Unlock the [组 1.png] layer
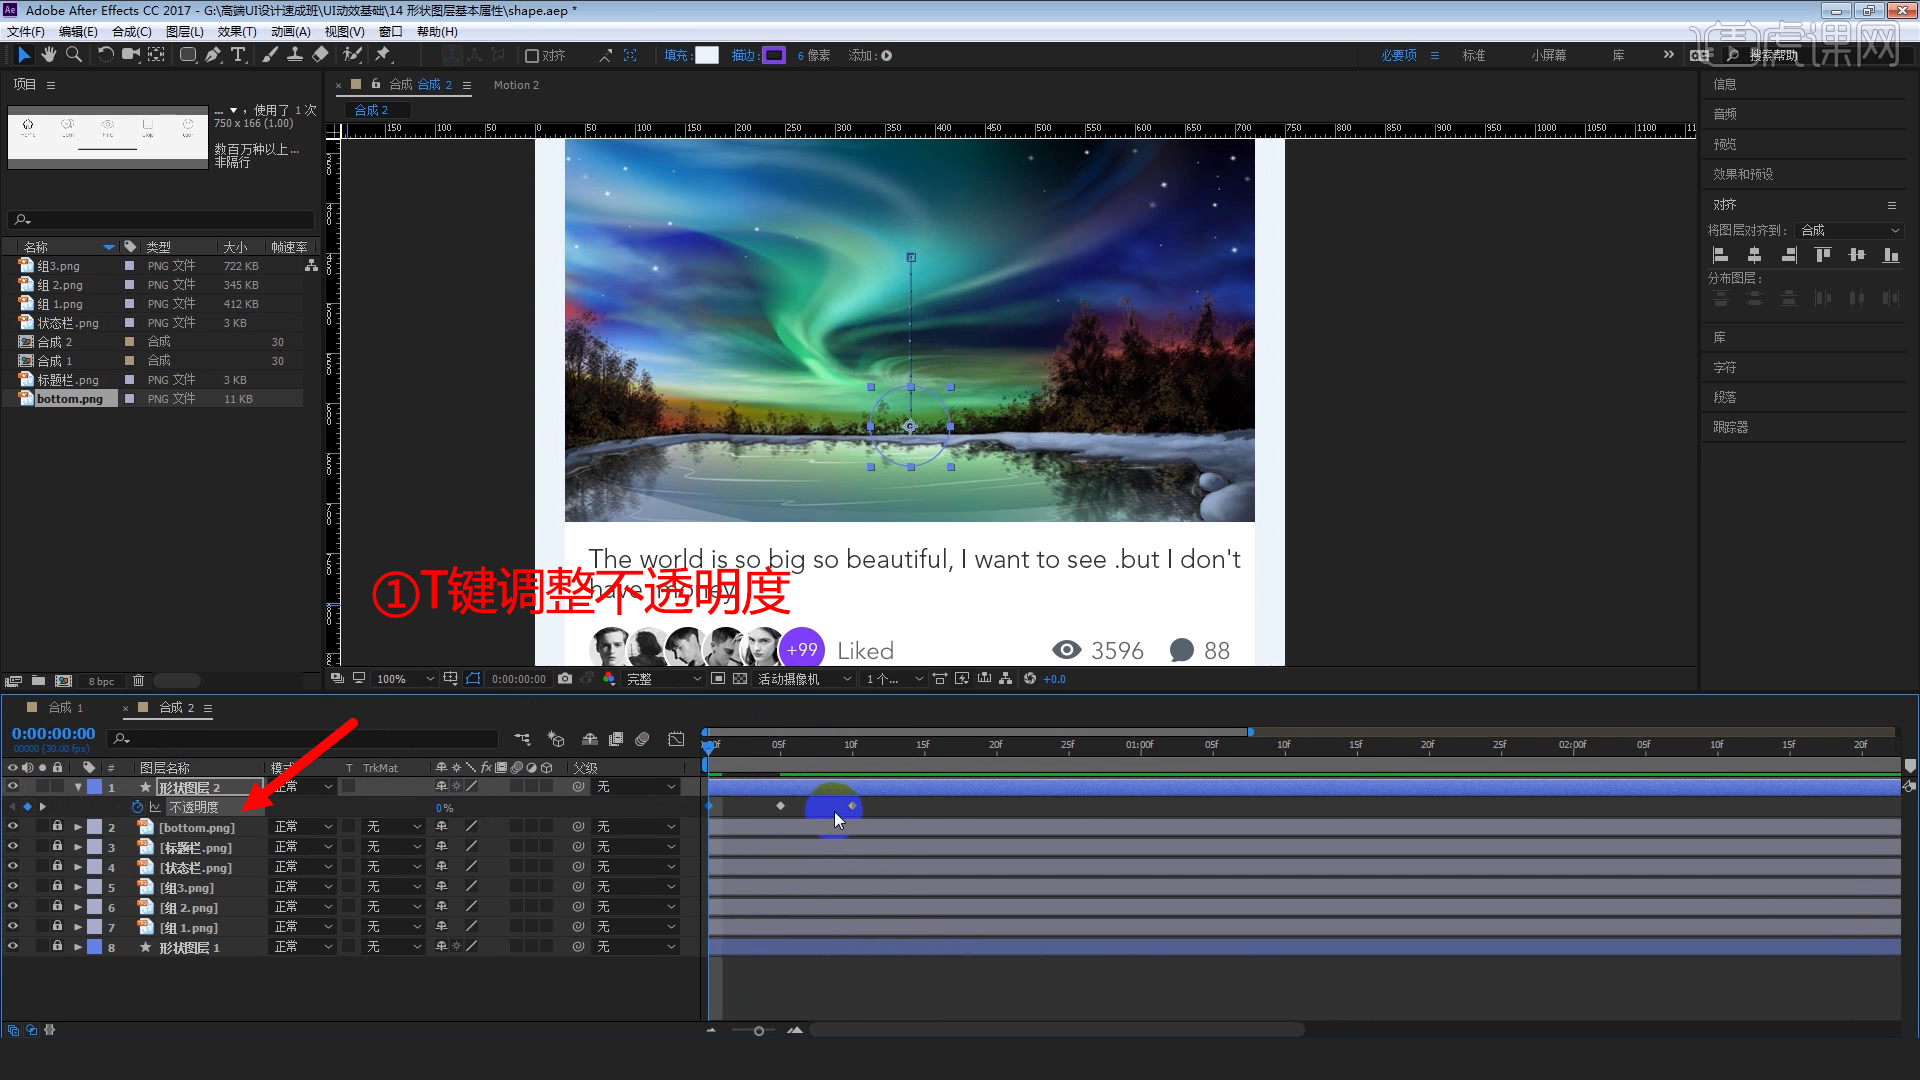This screenshot has width=1920, height=1080. point(57,927)
